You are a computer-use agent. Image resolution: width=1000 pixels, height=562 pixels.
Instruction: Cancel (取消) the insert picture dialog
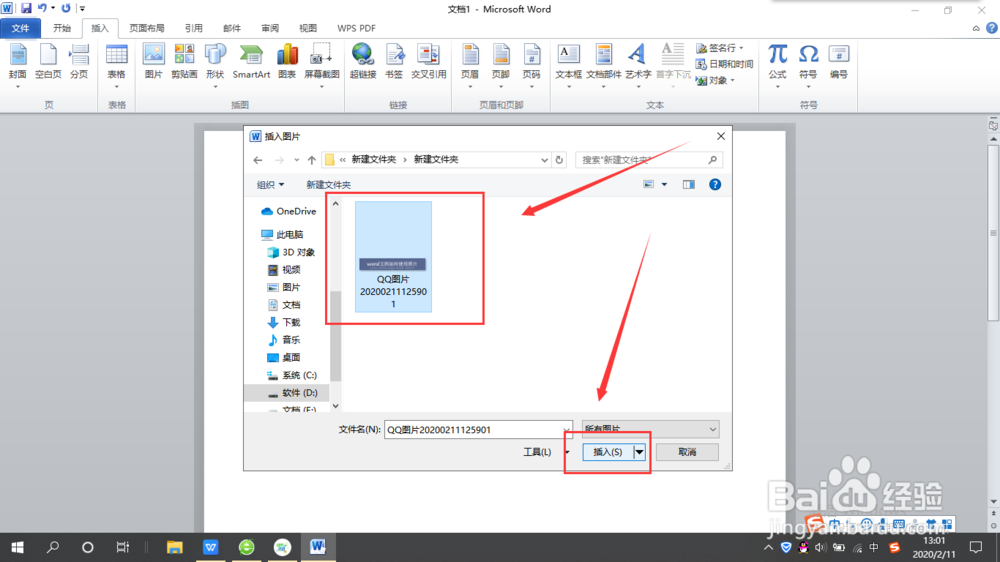(687, 452)
